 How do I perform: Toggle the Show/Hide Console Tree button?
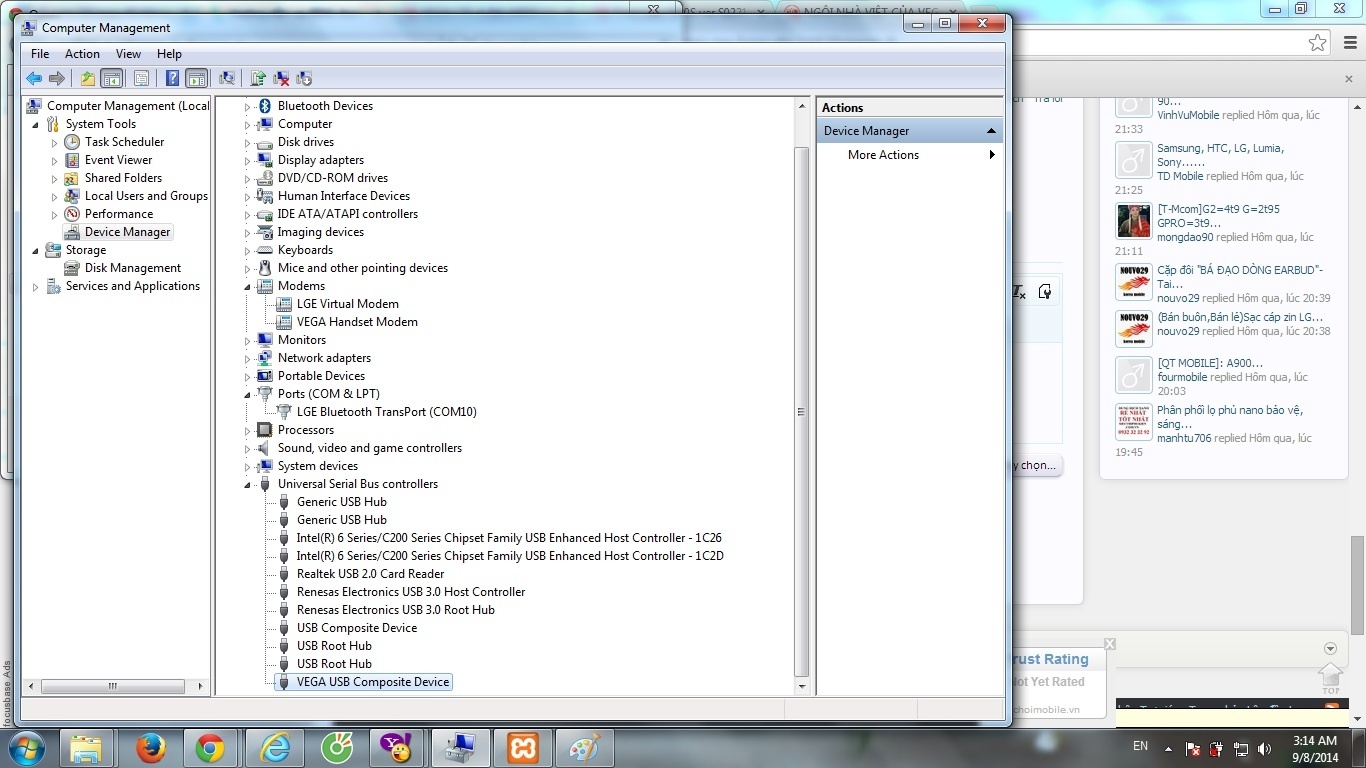(x=112, y=78)
